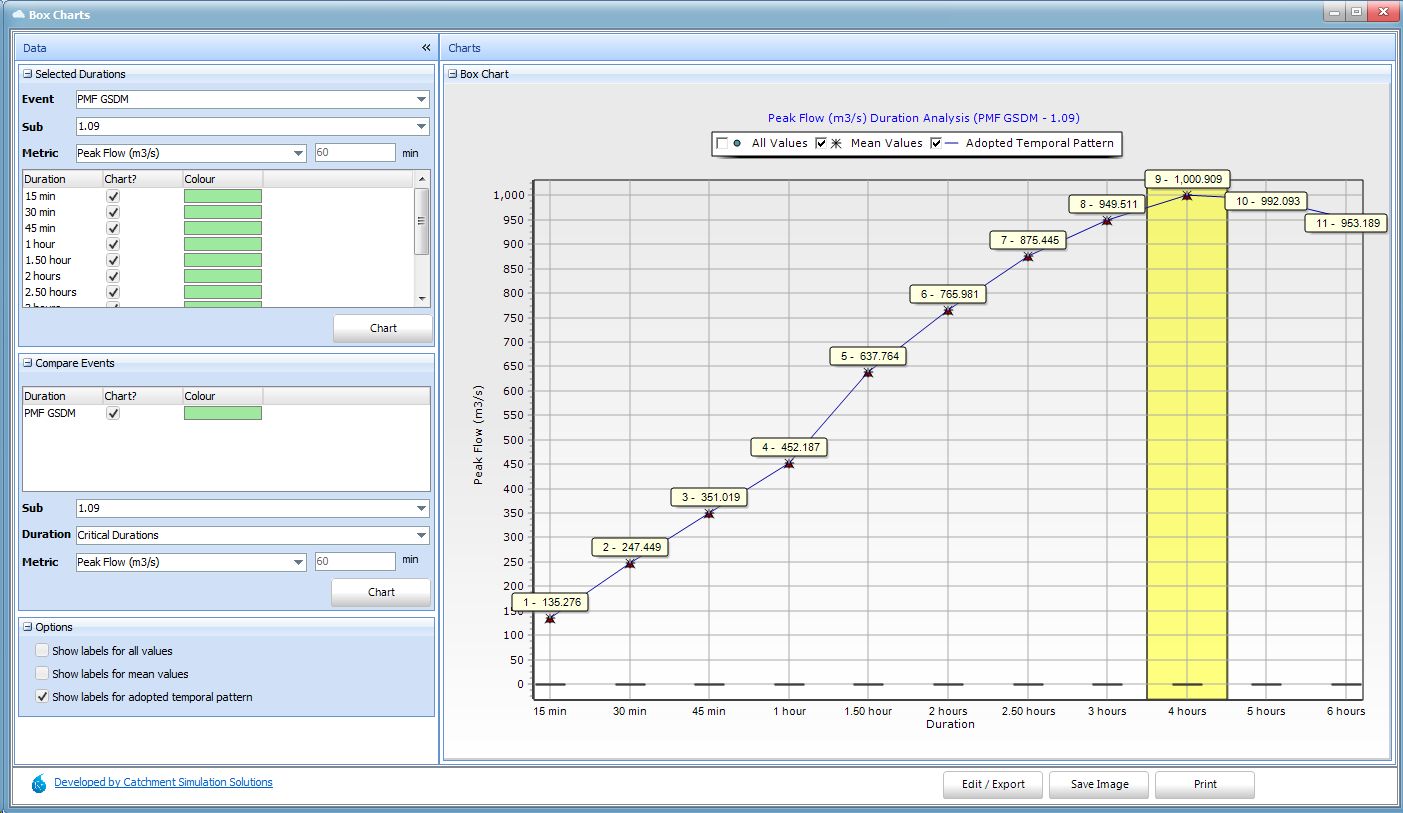Collapse the Compare Events section icon
The width and height of the screenshot is (1403, 813).
(28, 363)
